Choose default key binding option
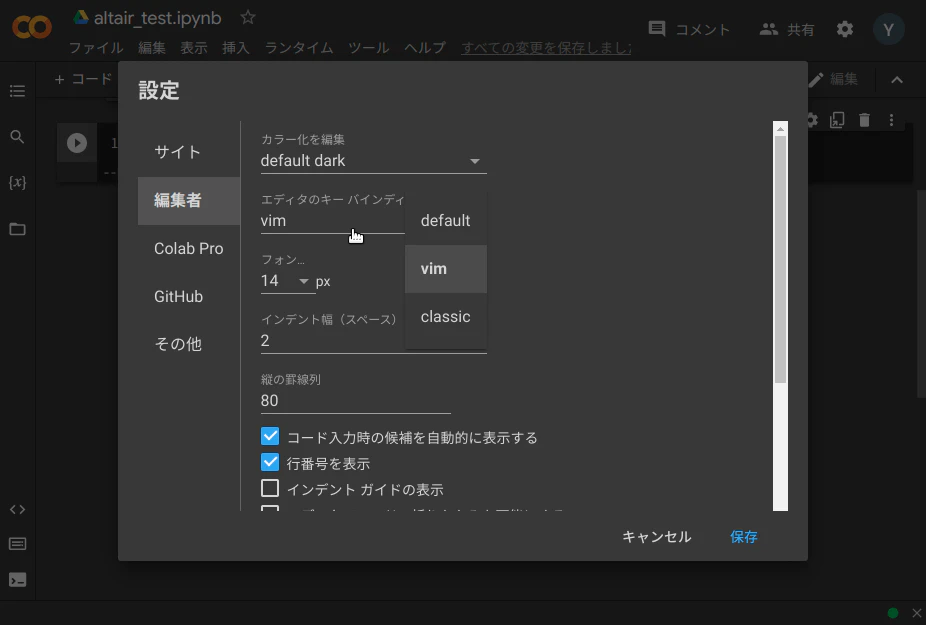The width and height of the screenshot is (926, 625). pos(446,221)
